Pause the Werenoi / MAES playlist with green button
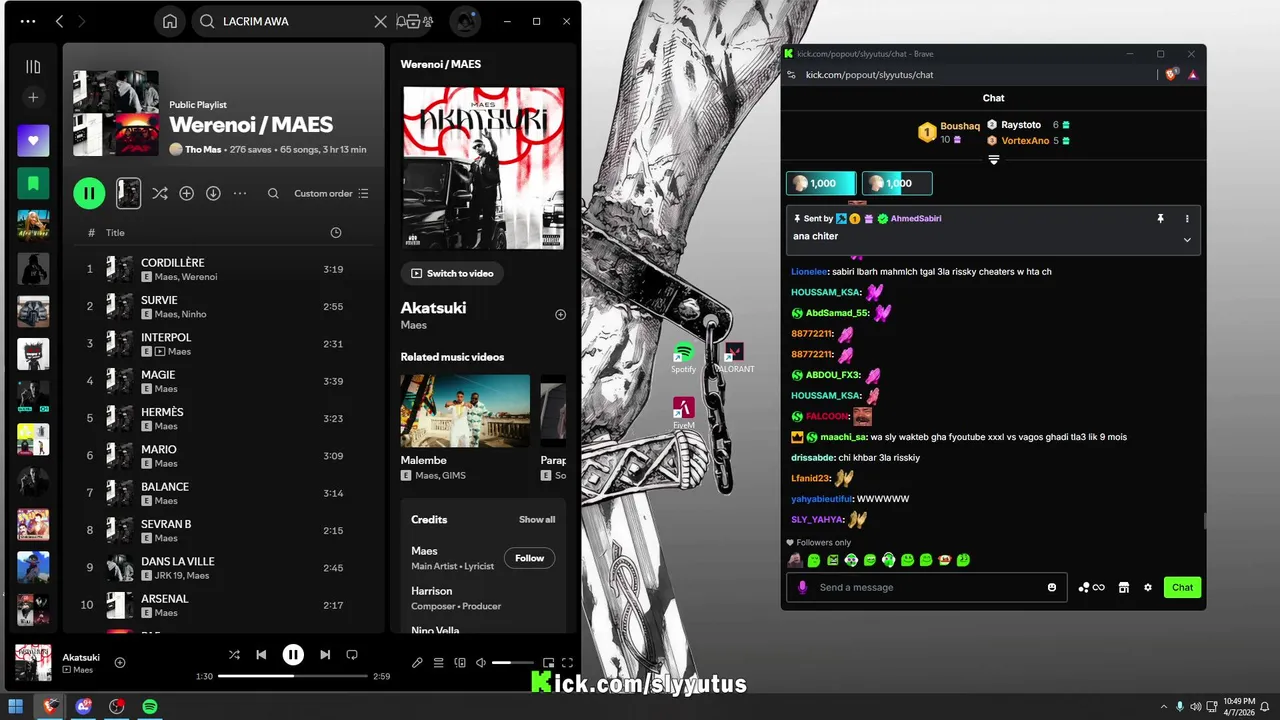 tap(89, 193)
